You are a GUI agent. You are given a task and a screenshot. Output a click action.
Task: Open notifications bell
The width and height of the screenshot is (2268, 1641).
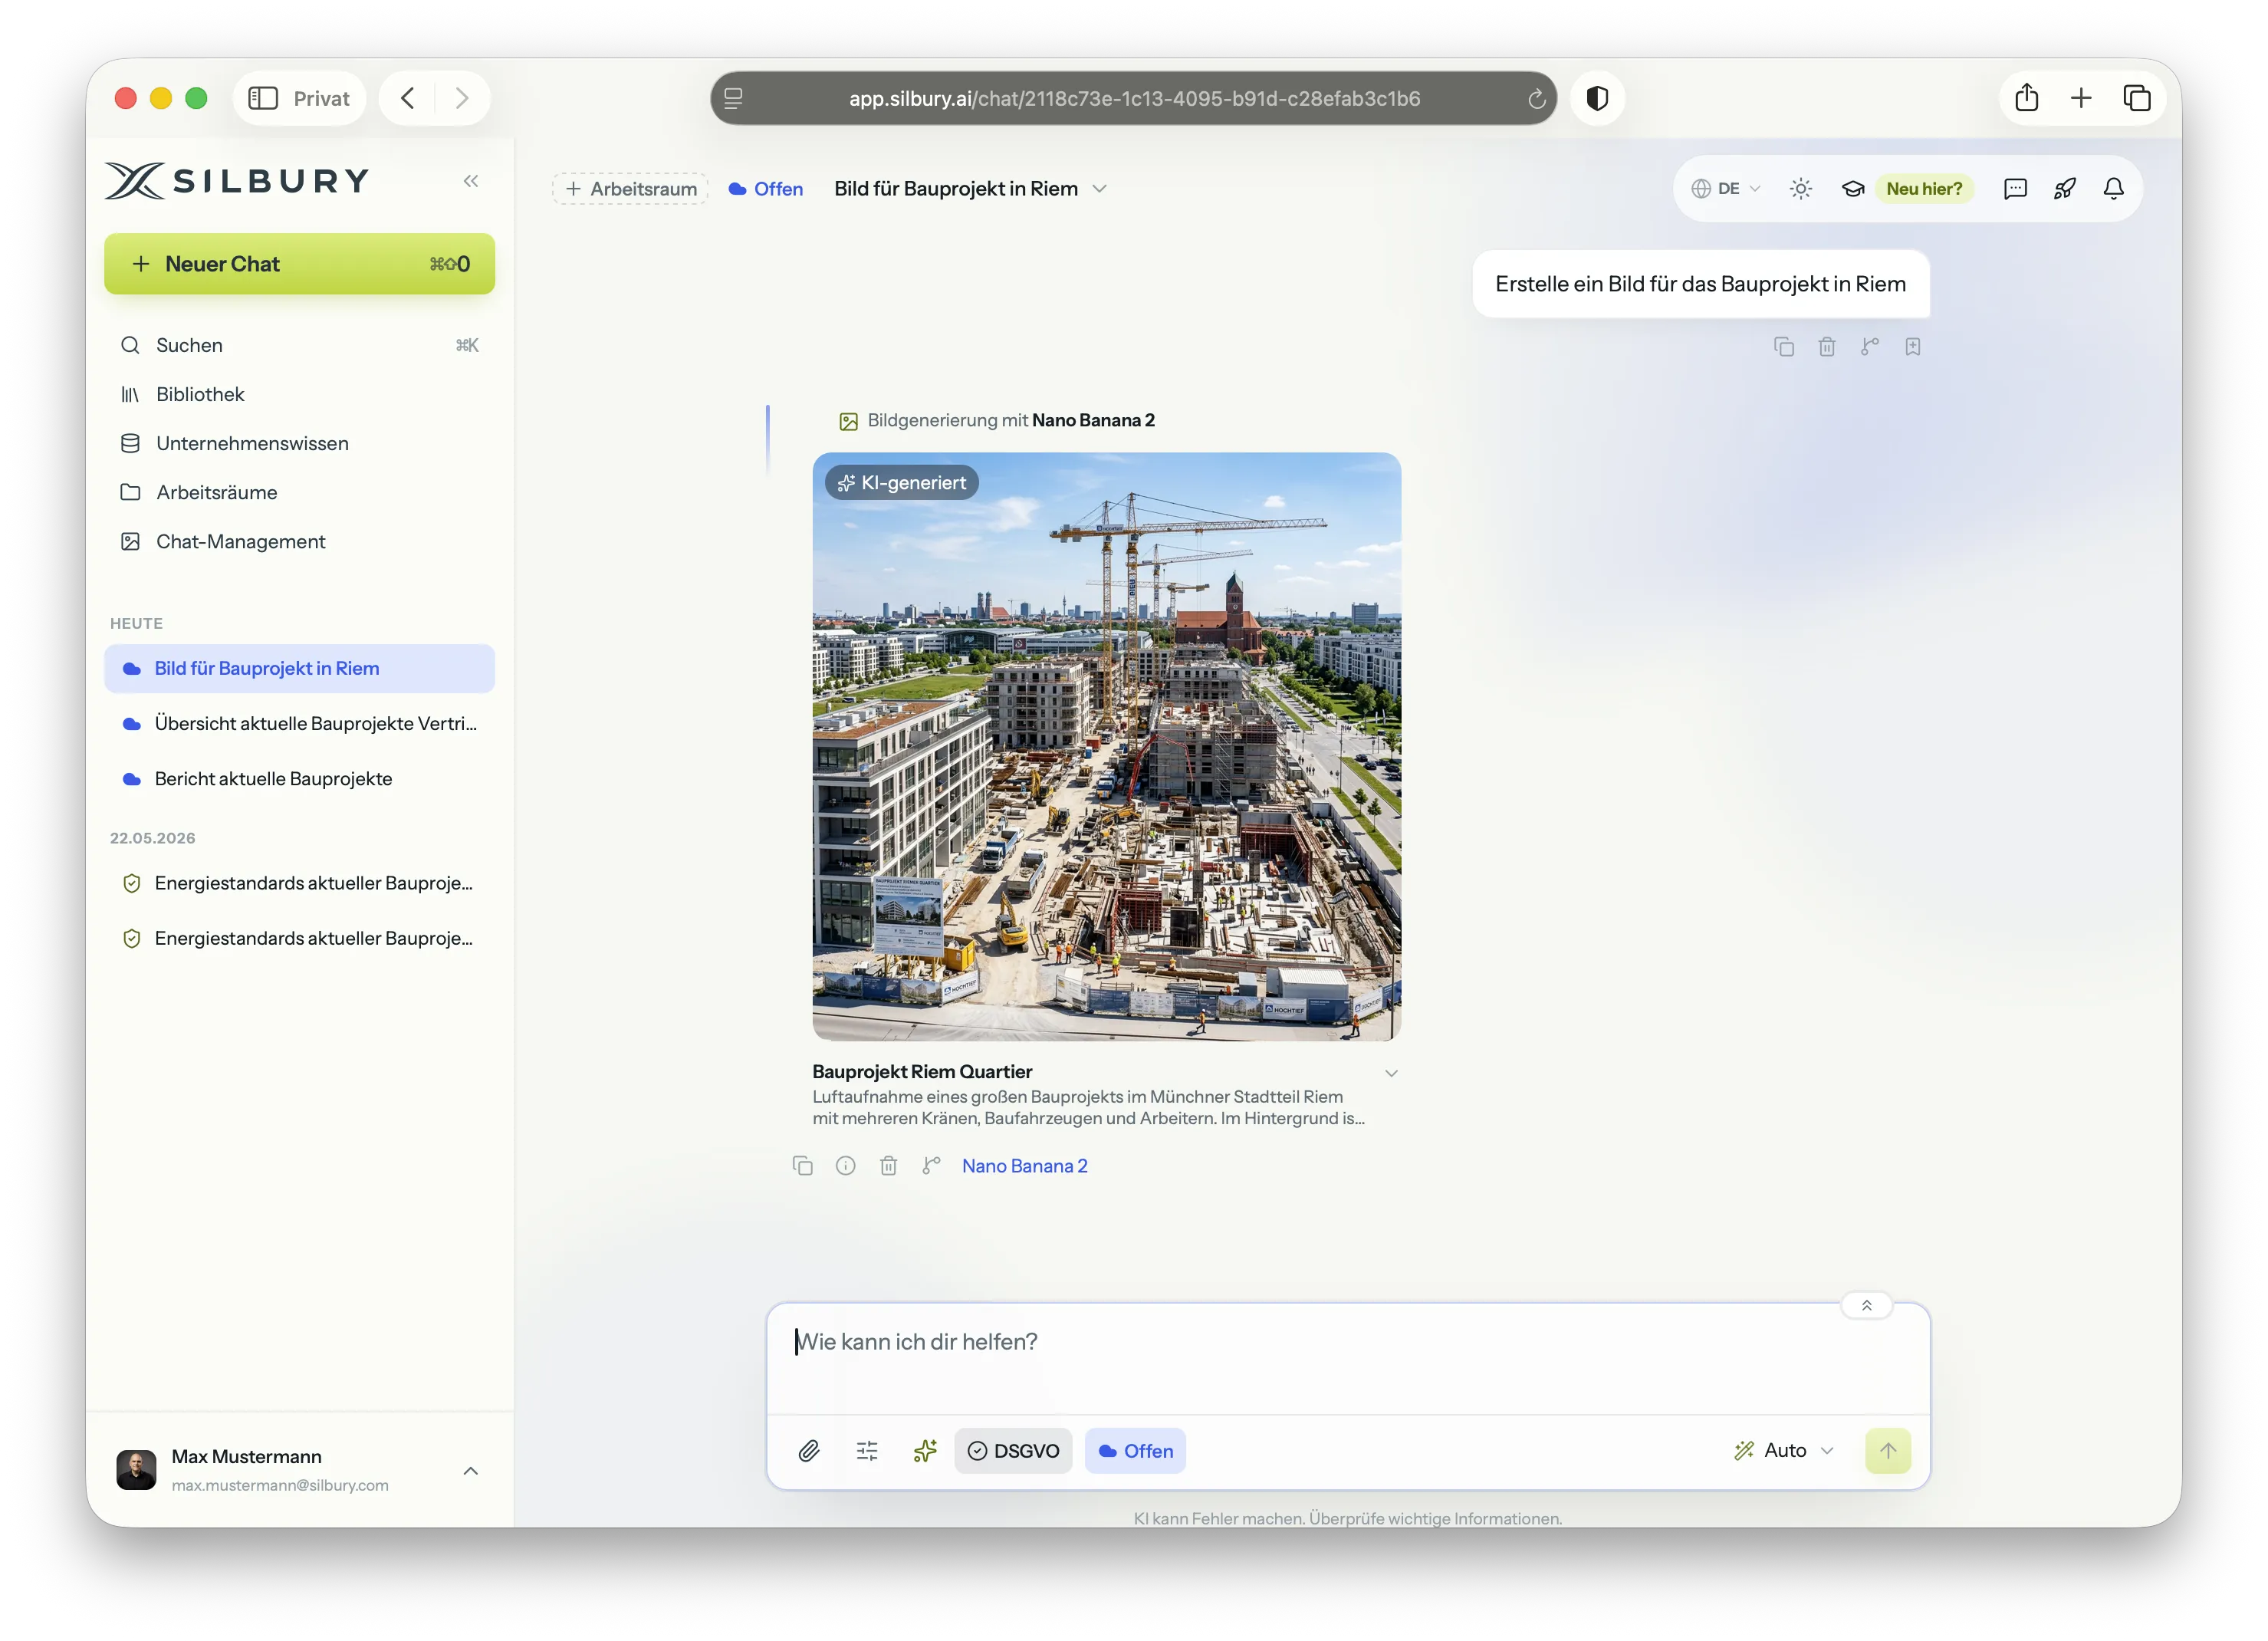(x=2114, y=189)
